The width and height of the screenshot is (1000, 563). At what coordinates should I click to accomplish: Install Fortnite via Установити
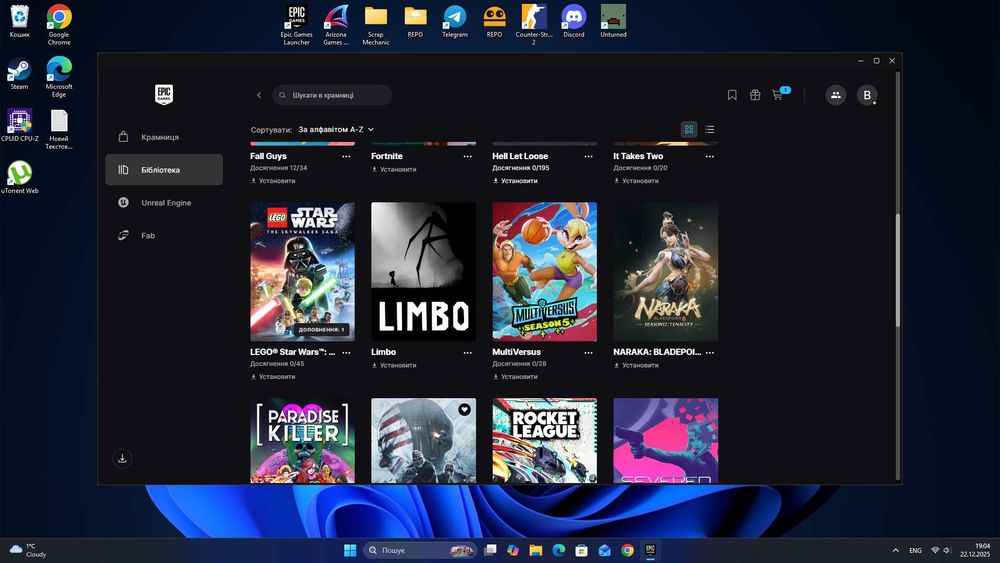click(394, 170)
